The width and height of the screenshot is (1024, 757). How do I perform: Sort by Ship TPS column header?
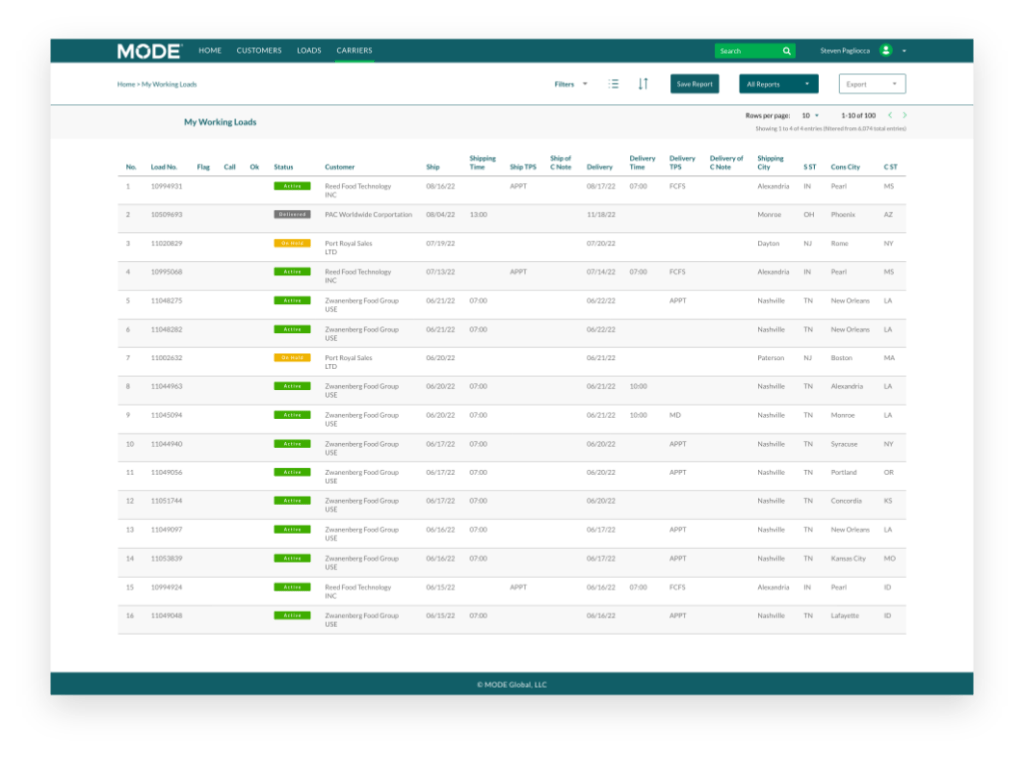click(x=522, y=167)
